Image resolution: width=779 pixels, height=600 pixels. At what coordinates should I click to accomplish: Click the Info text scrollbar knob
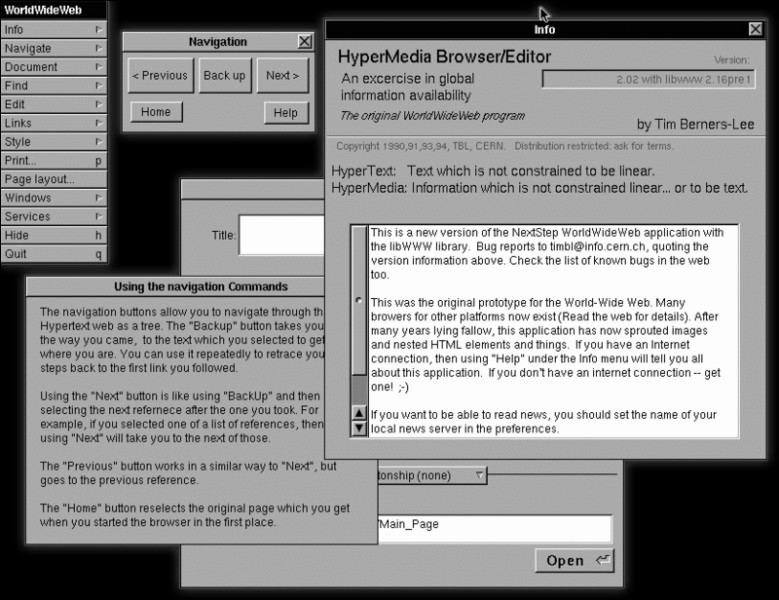[x=359, y=301]
